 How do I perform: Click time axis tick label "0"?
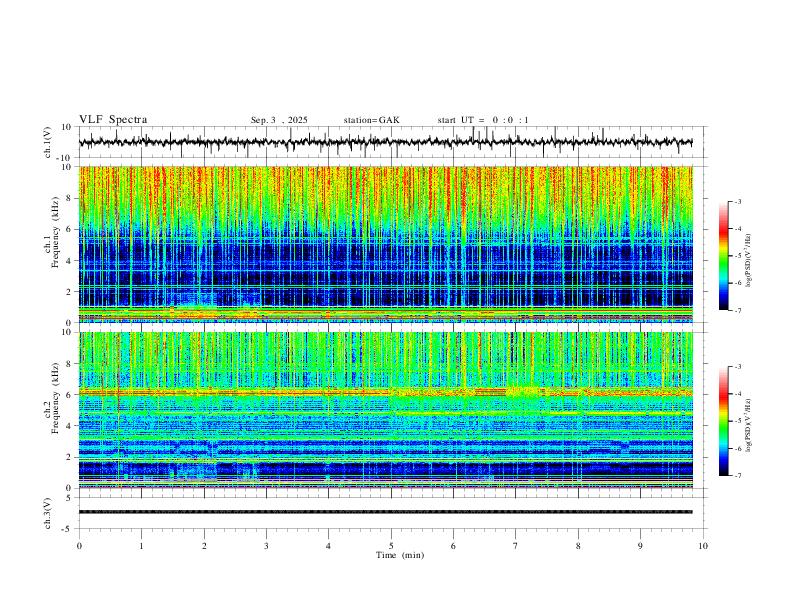point(79,546)
